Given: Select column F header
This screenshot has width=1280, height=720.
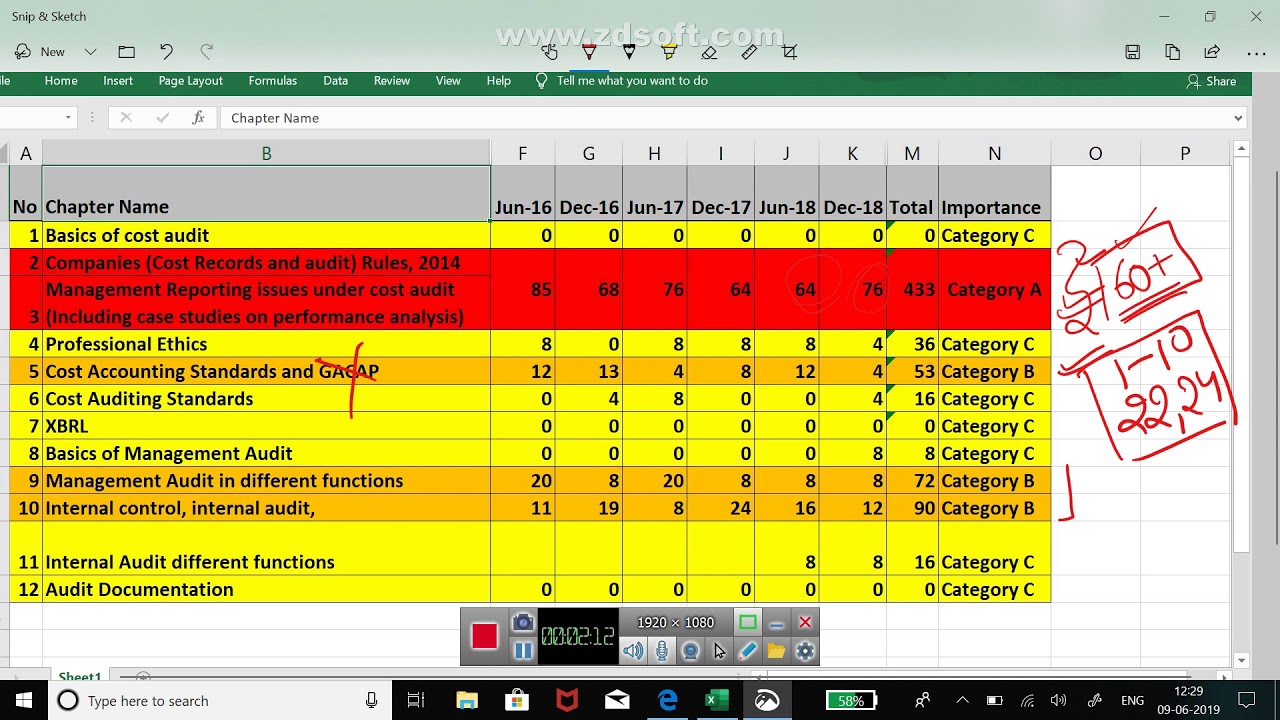Looking at the screenshot, I should point(522,153).
